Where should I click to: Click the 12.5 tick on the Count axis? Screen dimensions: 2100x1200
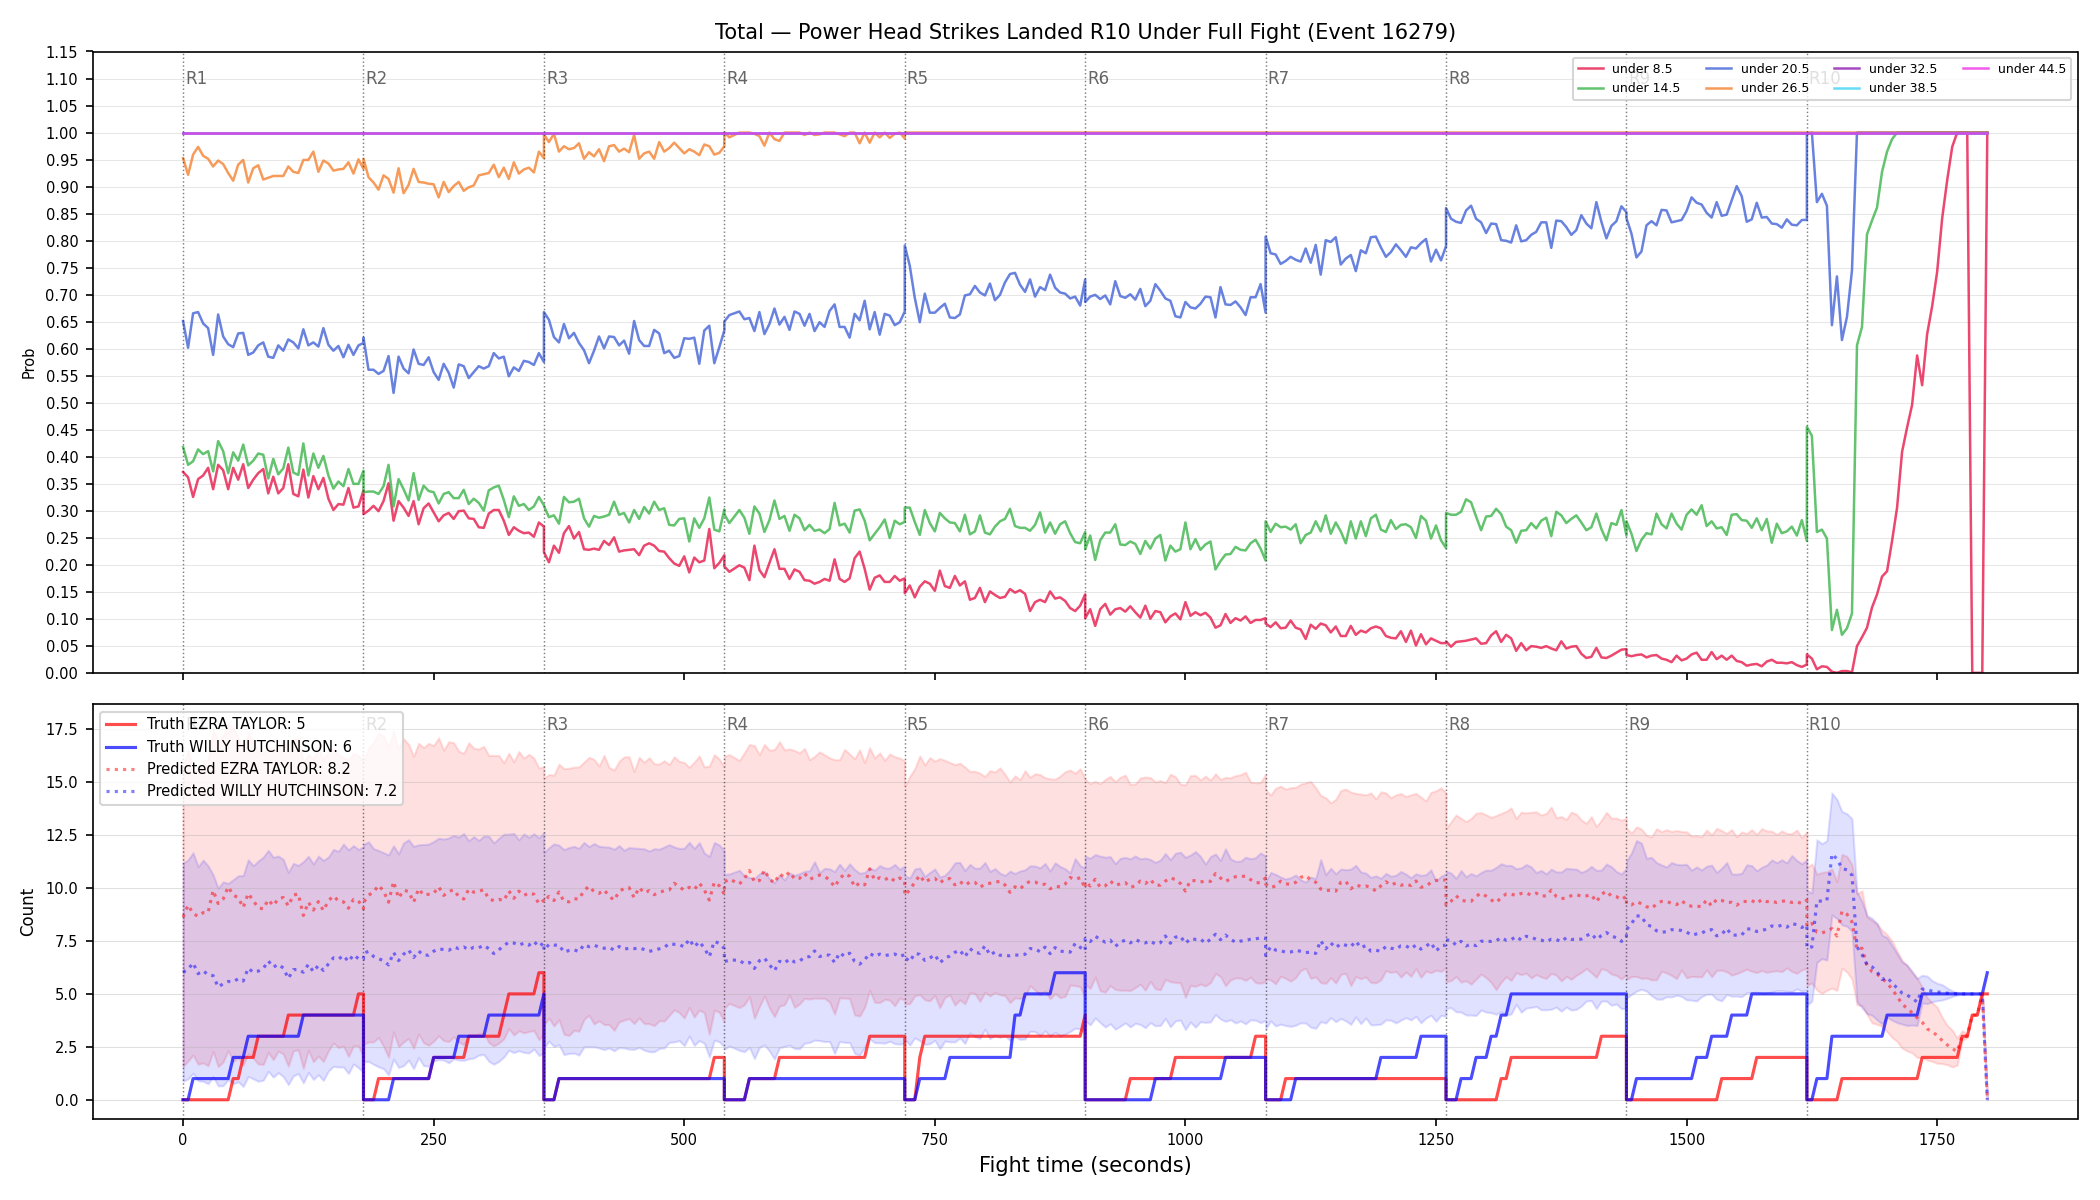pos(62,835)
